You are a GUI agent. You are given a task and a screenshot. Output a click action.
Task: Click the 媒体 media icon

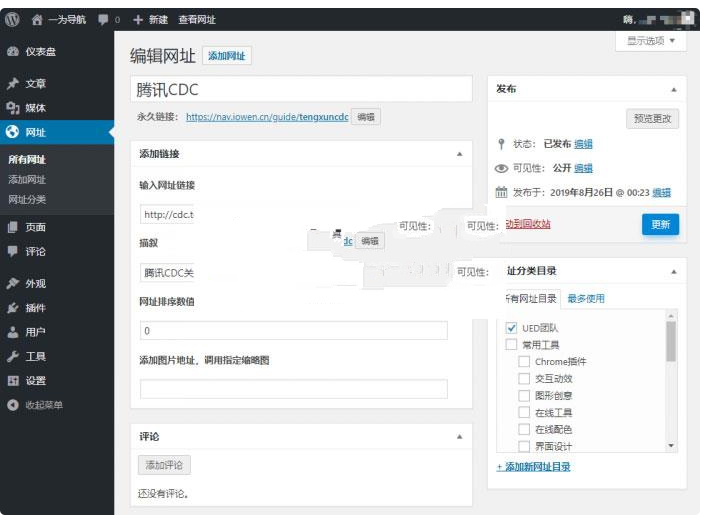click(12, 108)
